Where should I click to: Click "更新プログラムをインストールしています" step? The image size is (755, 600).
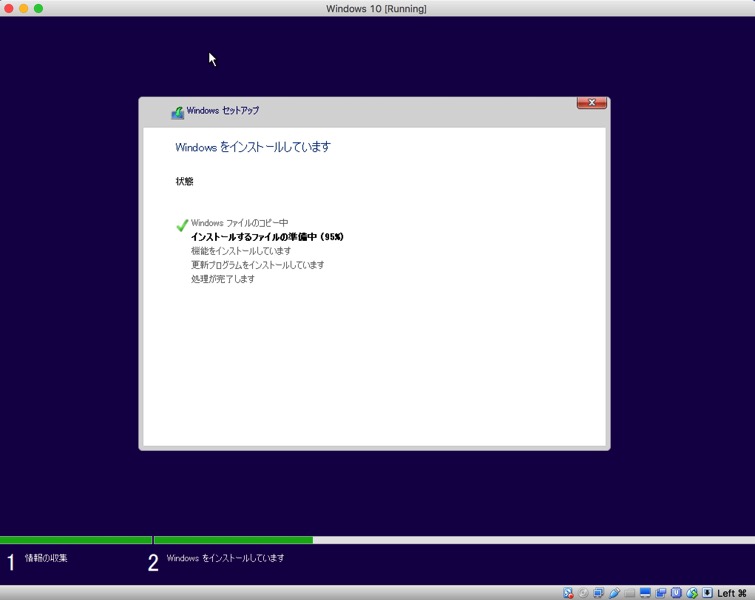coord(258,265)
